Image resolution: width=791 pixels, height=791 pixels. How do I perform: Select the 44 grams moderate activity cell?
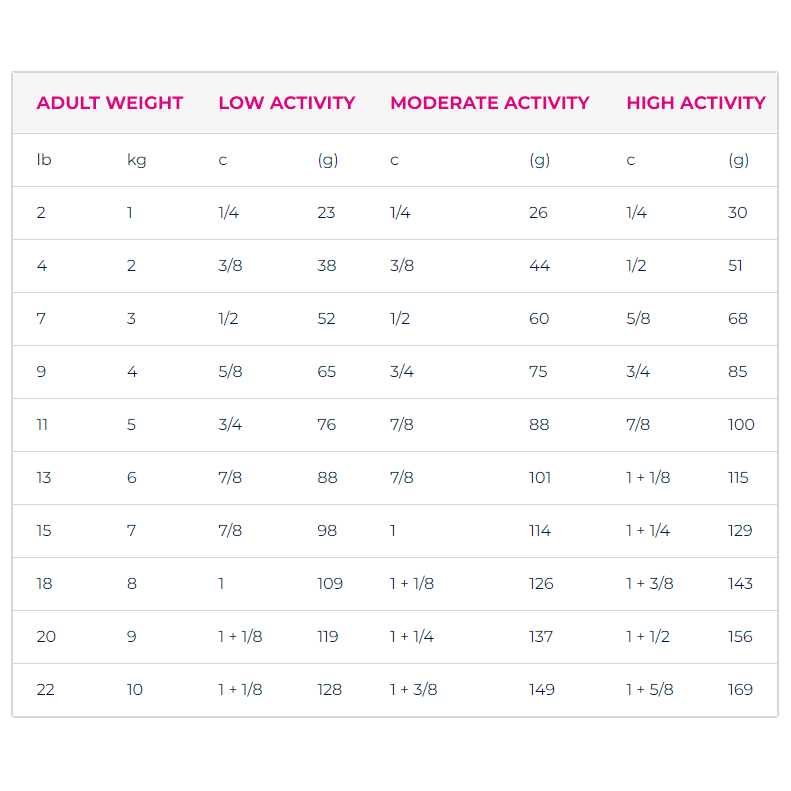[539, 265]
